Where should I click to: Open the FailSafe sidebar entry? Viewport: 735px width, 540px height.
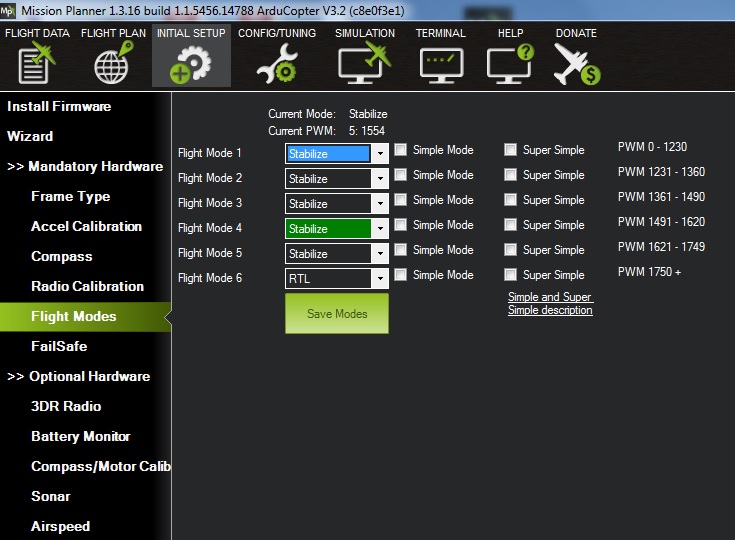click(59, 346)
